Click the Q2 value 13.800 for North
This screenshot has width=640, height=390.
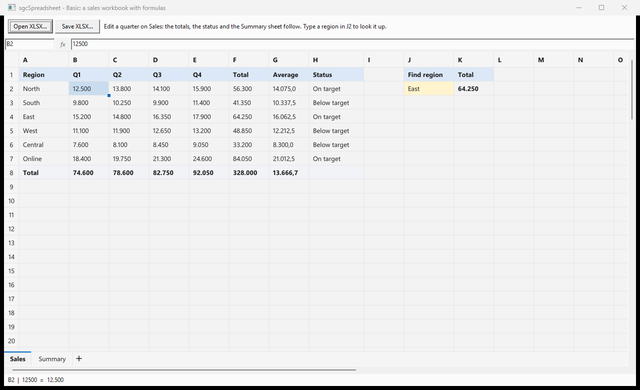tap(129, 89)
